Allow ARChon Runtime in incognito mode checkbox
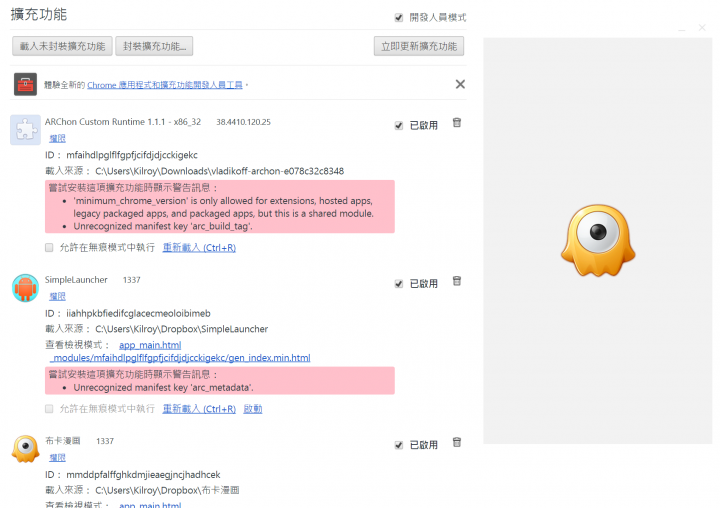 click(x=49, y=248)
